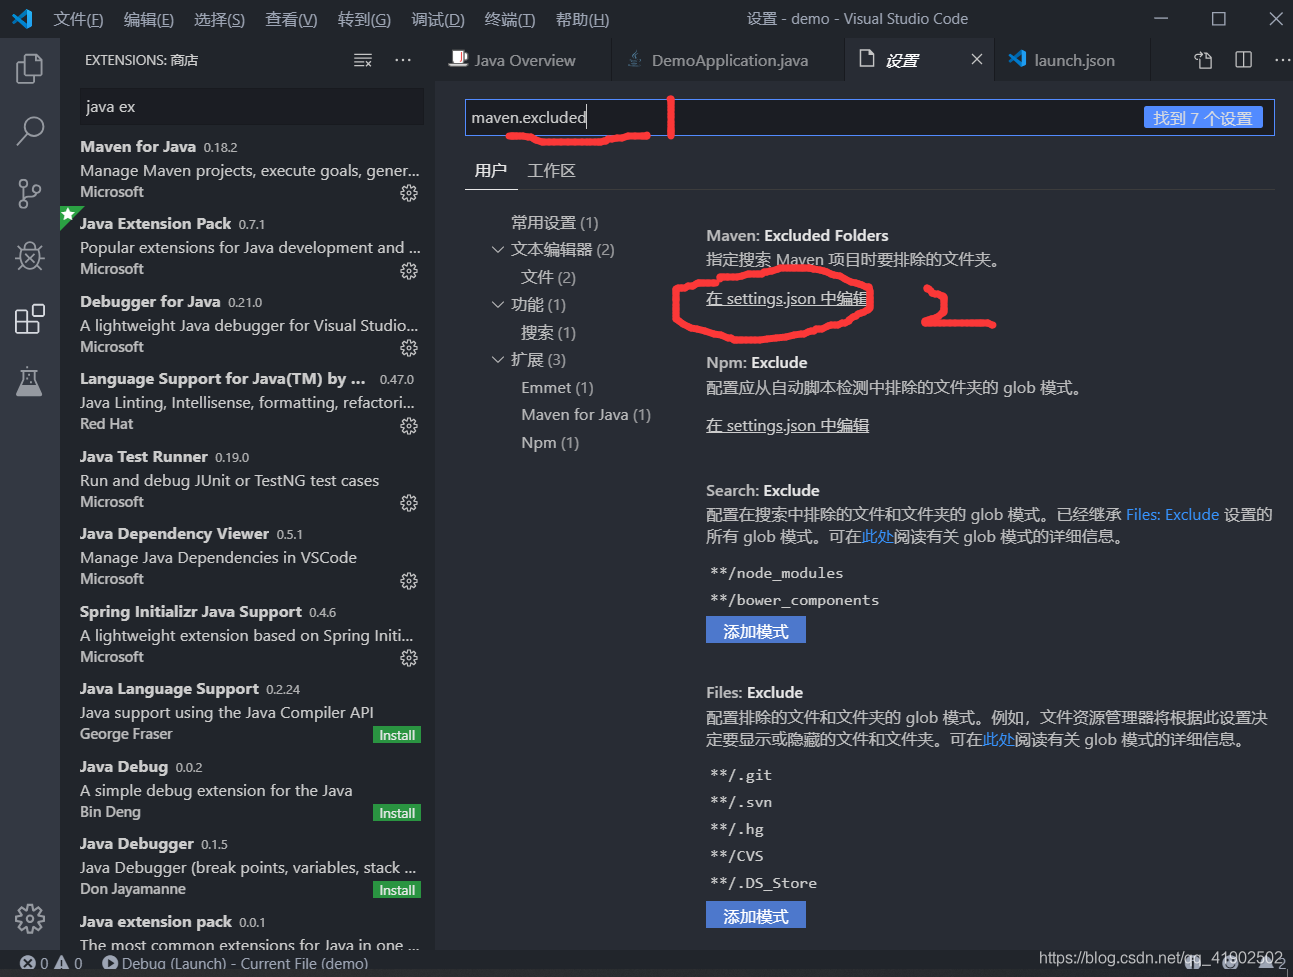Open Language Support for Java manage gear
This screenshot has height=977, width=1293.
pyautogui.click(x=409, y=426)
